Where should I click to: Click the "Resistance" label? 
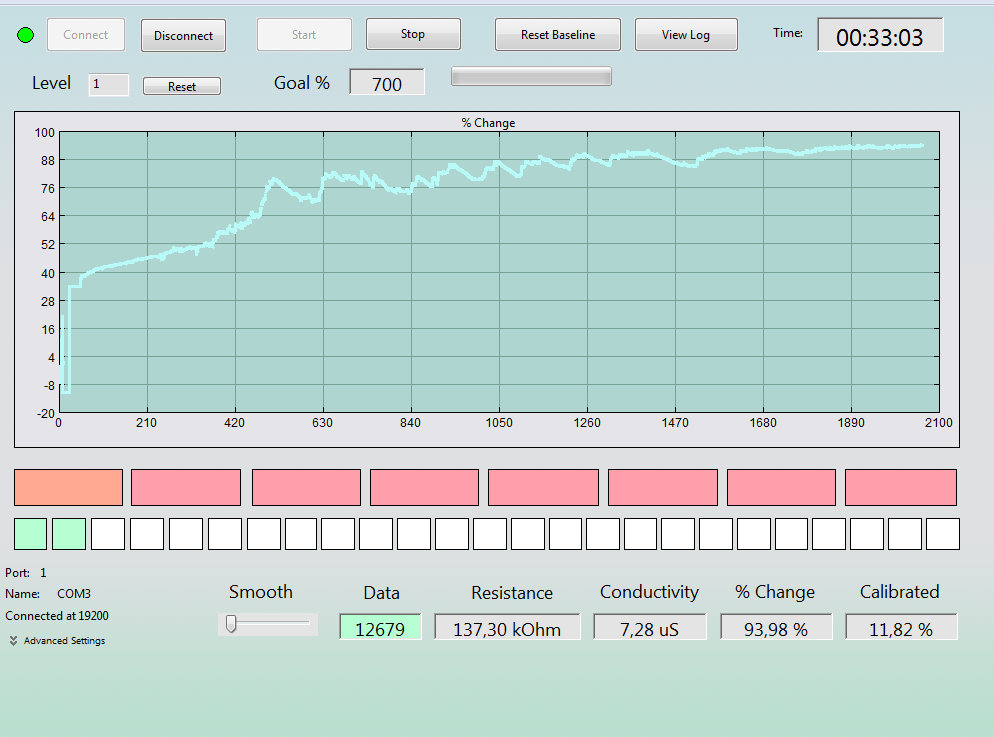(512, 593)
